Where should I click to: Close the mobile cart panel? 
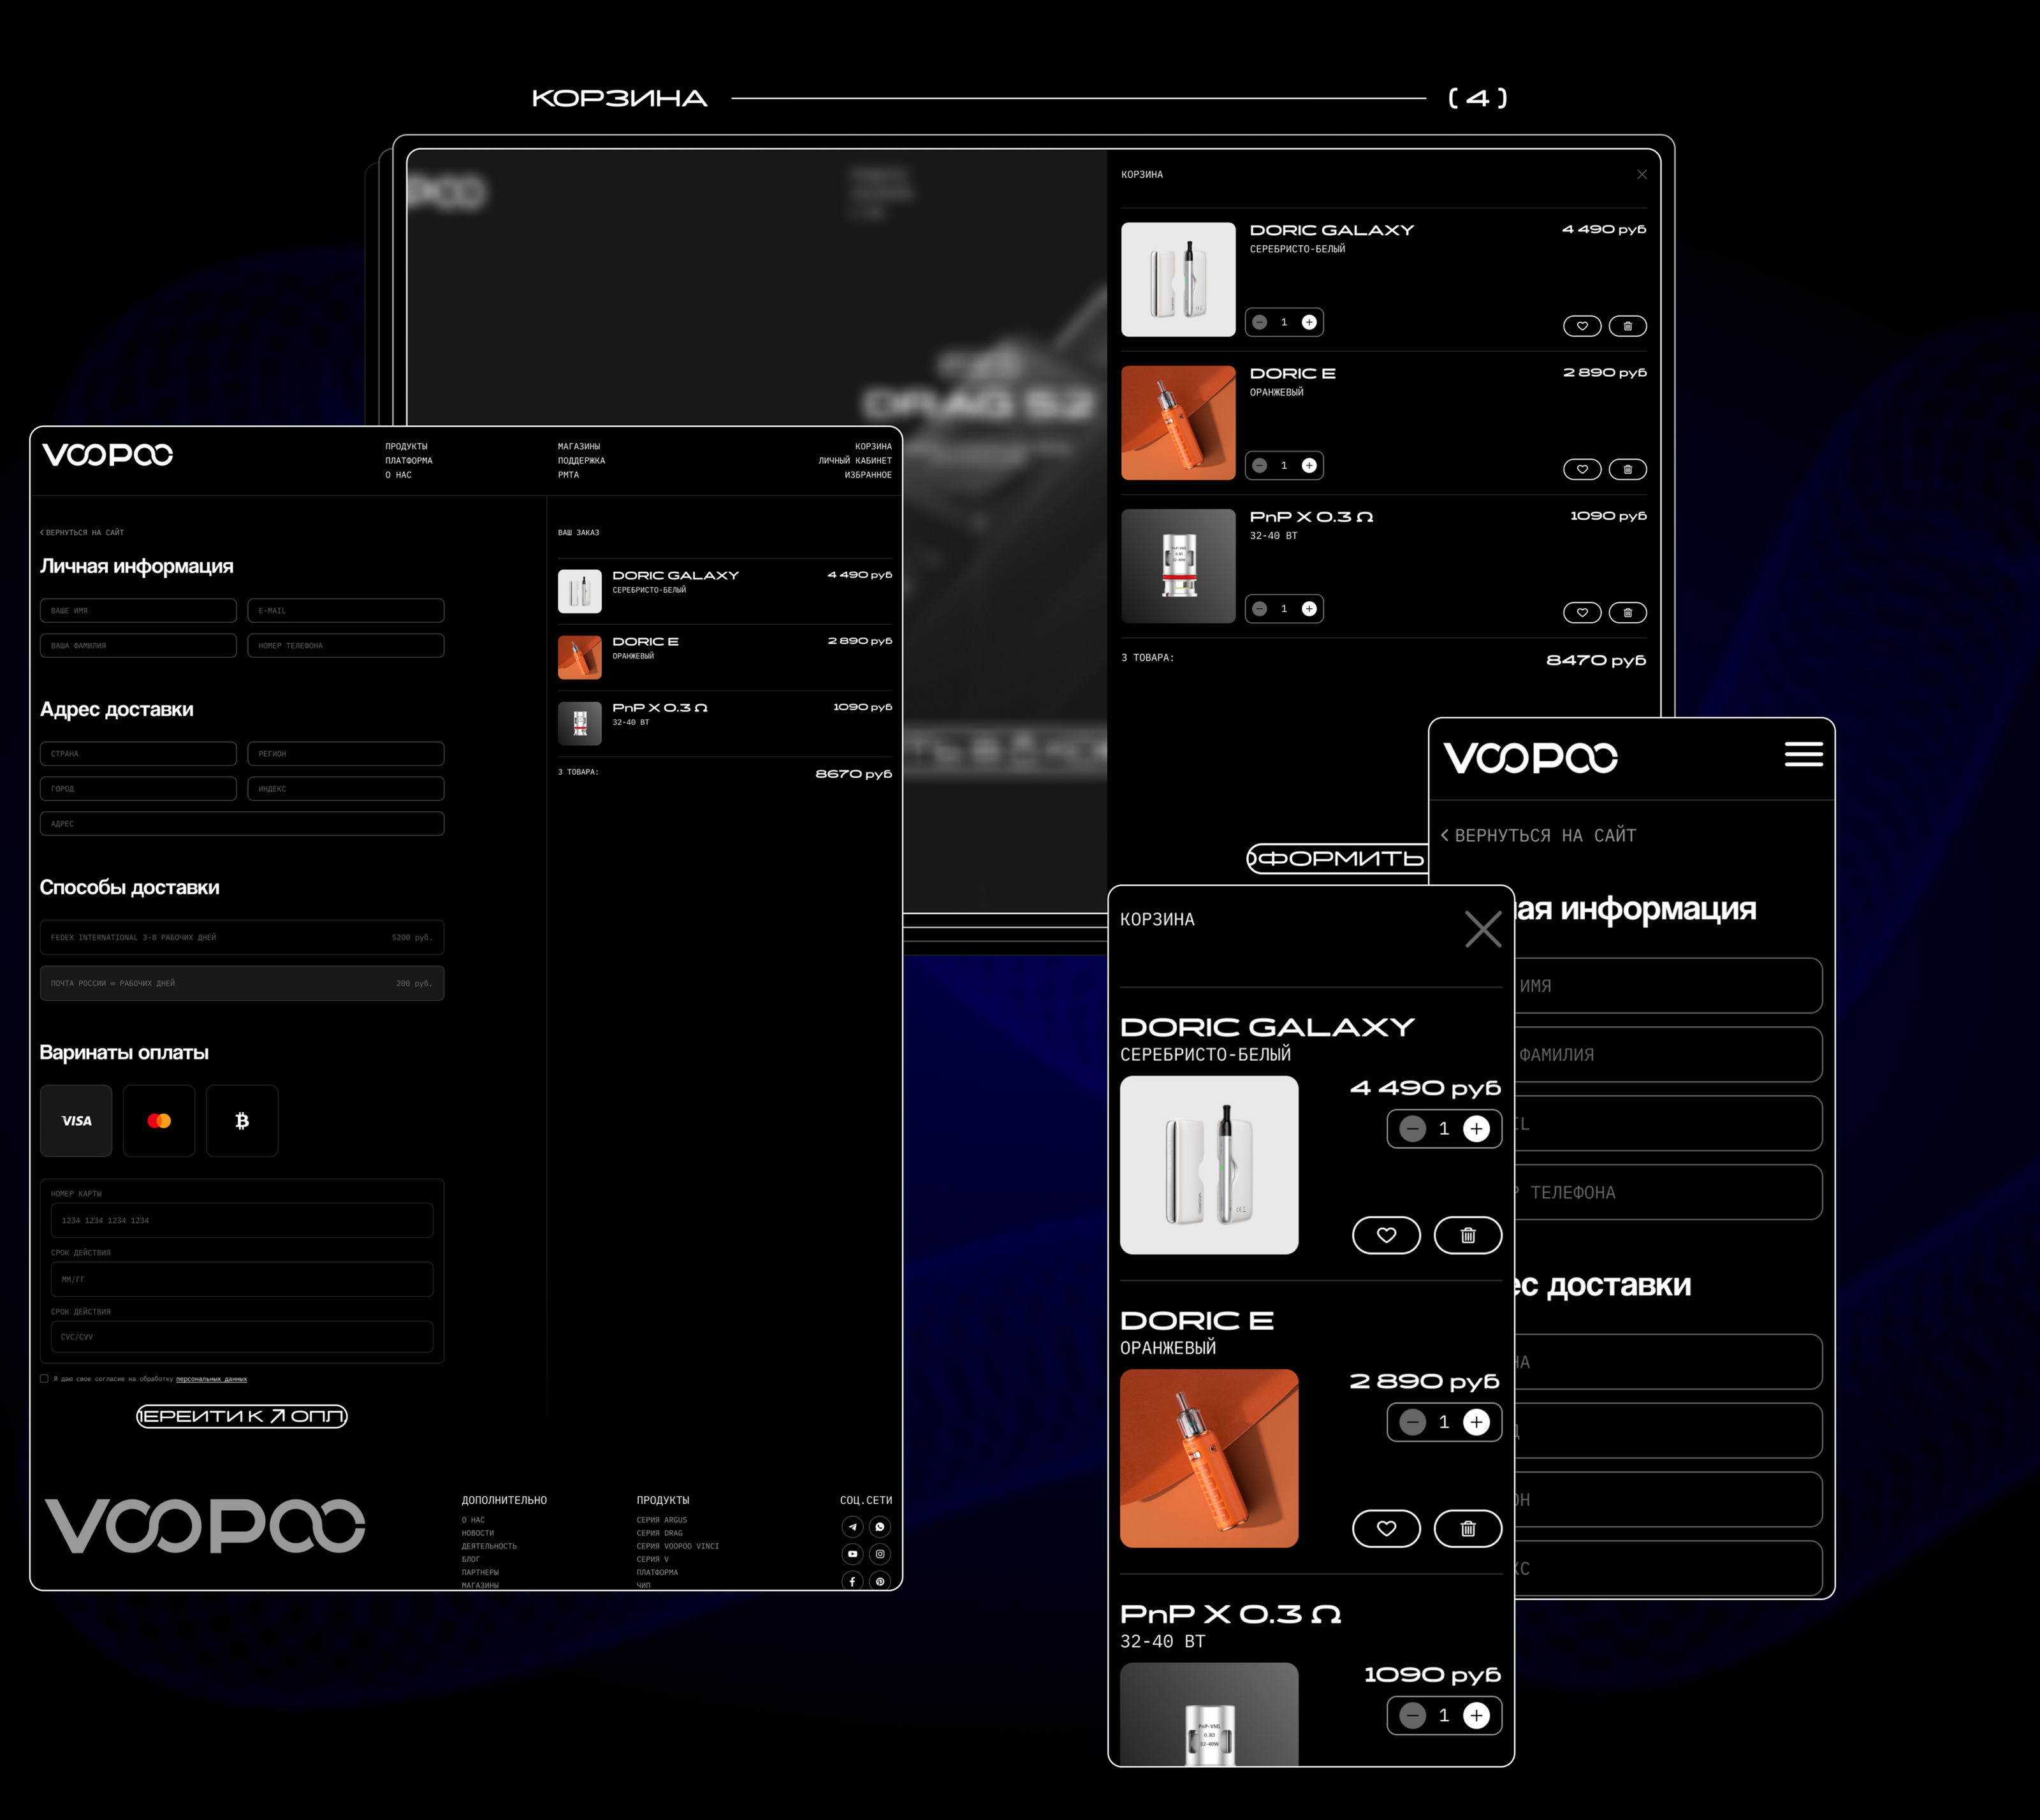point(1482,929)
